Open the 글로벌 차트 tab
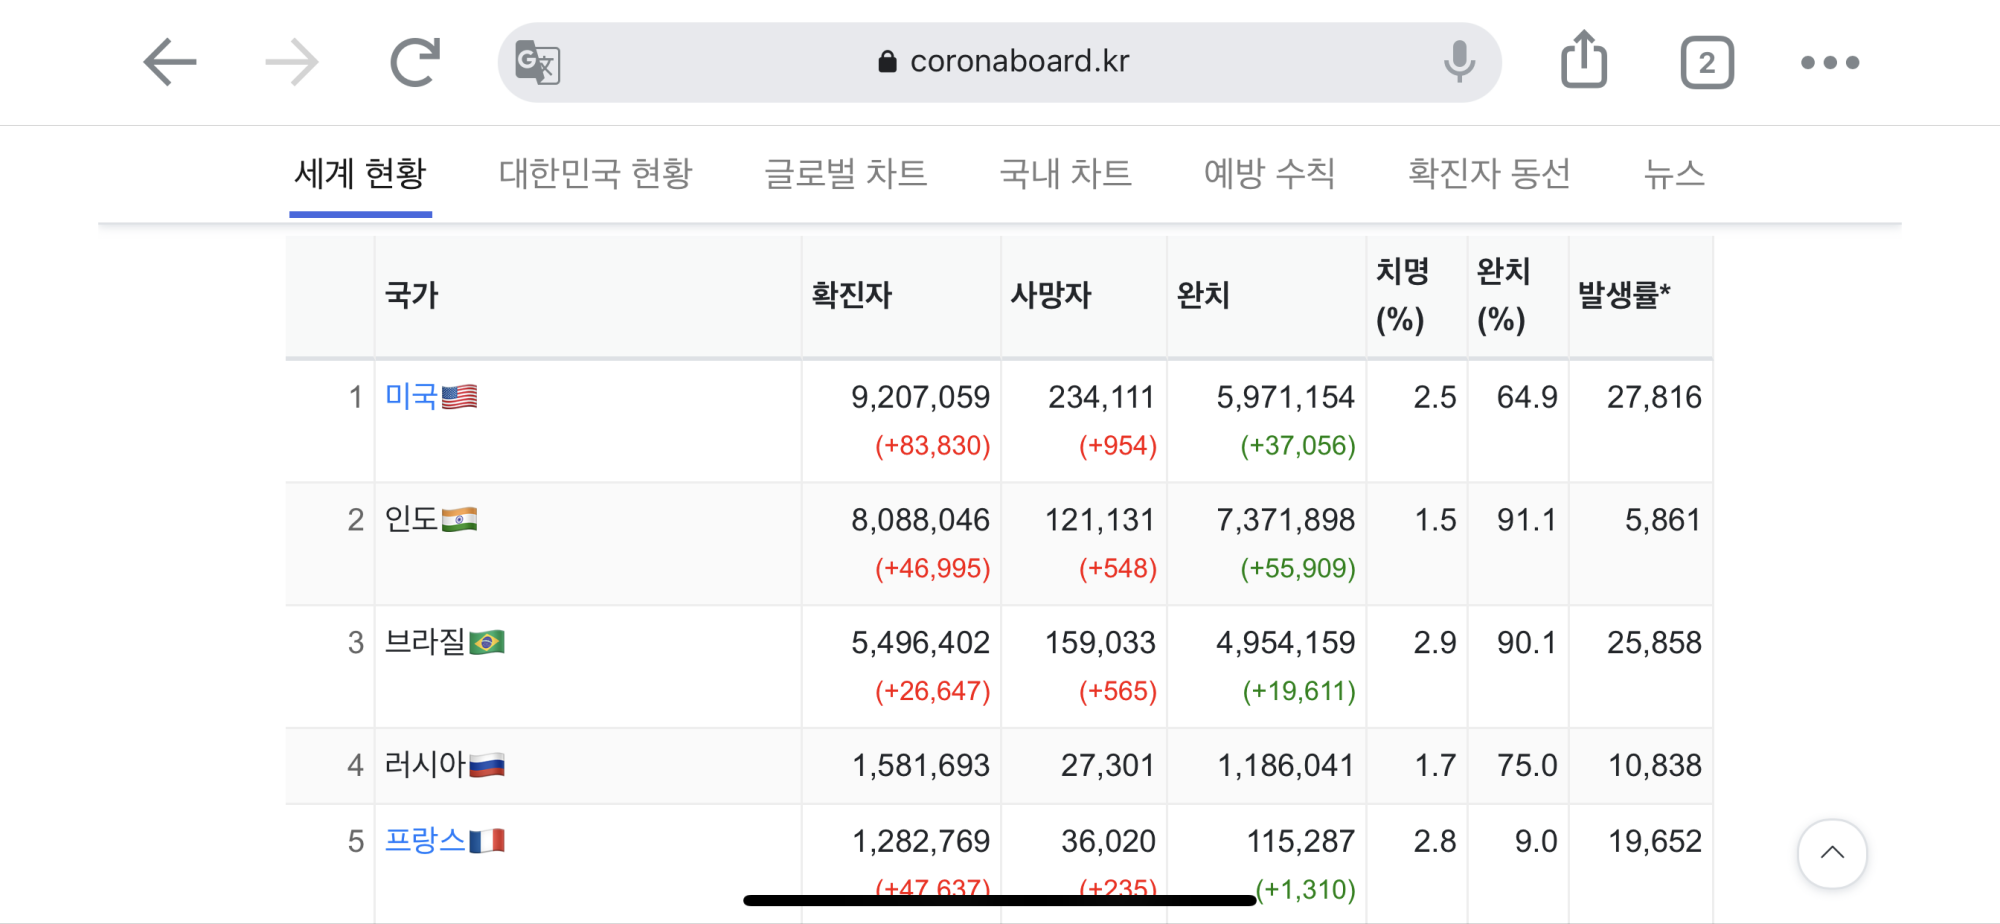The image size is (2000, 924). tap(846, 174)
